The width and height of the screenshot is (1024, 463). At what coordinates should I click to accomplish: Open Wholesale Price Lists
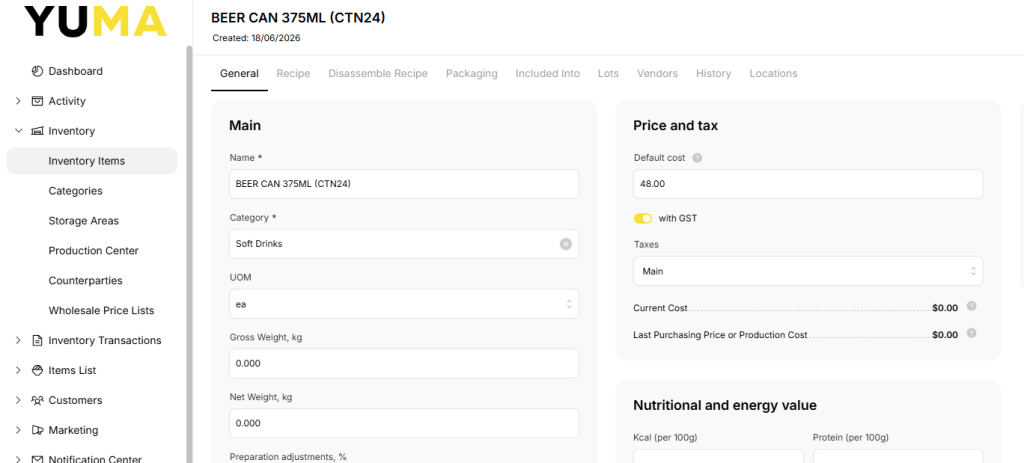(x=101, y=311)
